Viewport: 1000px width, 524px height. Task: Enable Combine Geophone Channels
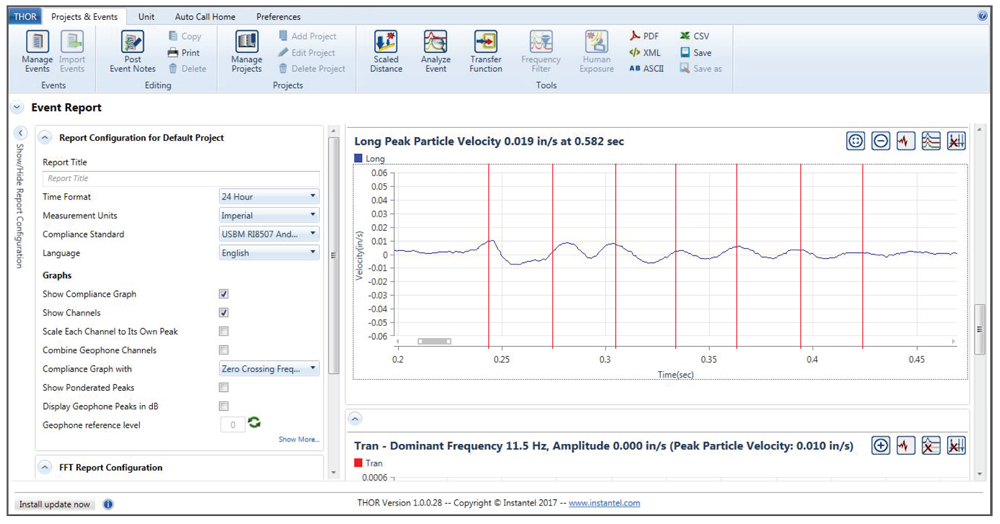pos(223,350)
